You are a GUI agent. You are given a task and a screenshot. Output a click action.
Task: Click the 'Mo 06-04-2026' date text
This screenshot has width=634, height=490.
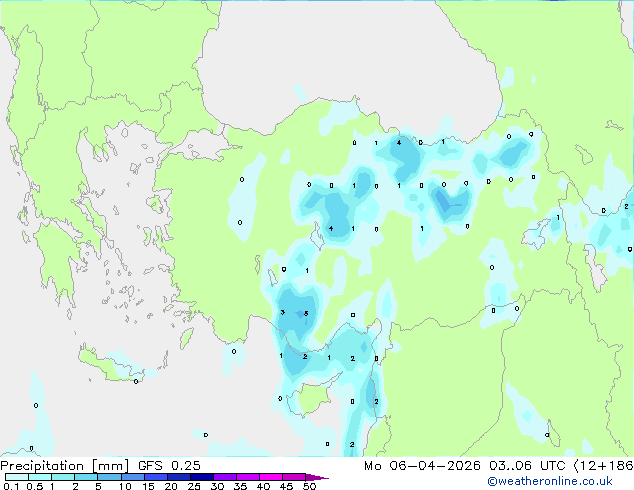pyautogui.click(x=422, y=465)
